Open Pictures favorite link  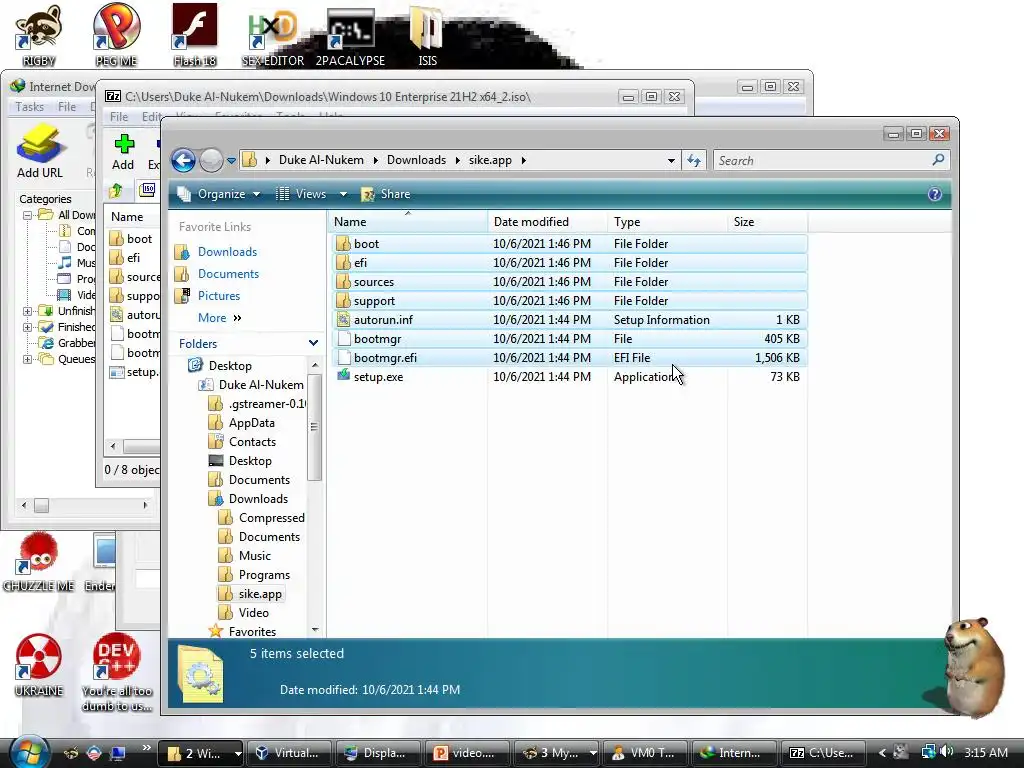tap(219, 295)
